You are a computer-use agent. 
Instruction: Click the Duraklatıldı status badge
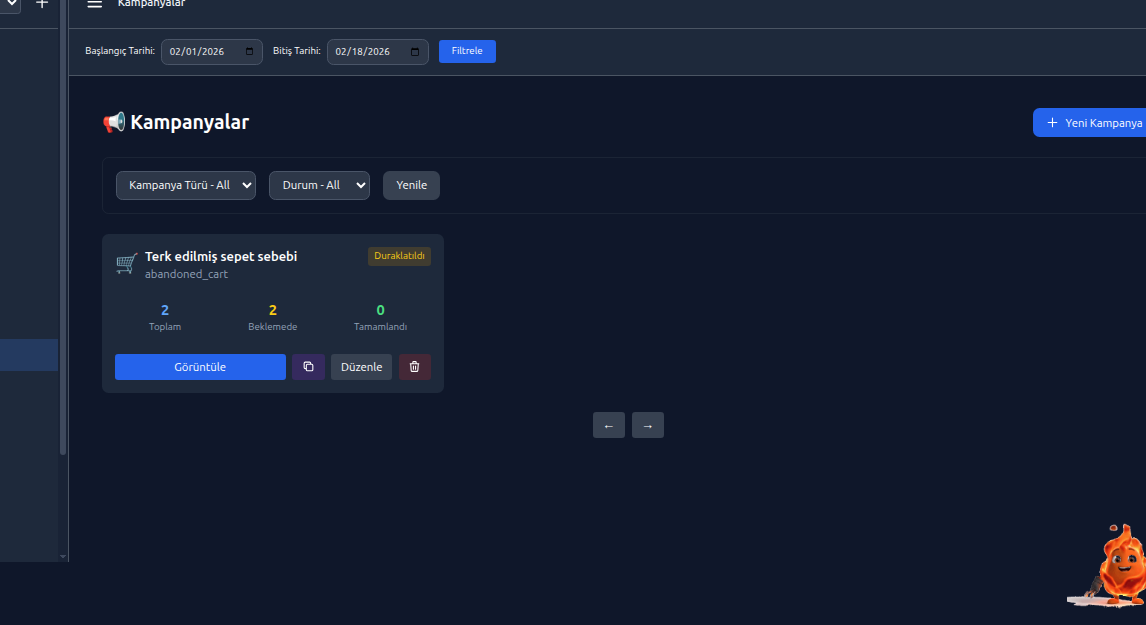tap(399, 256)
